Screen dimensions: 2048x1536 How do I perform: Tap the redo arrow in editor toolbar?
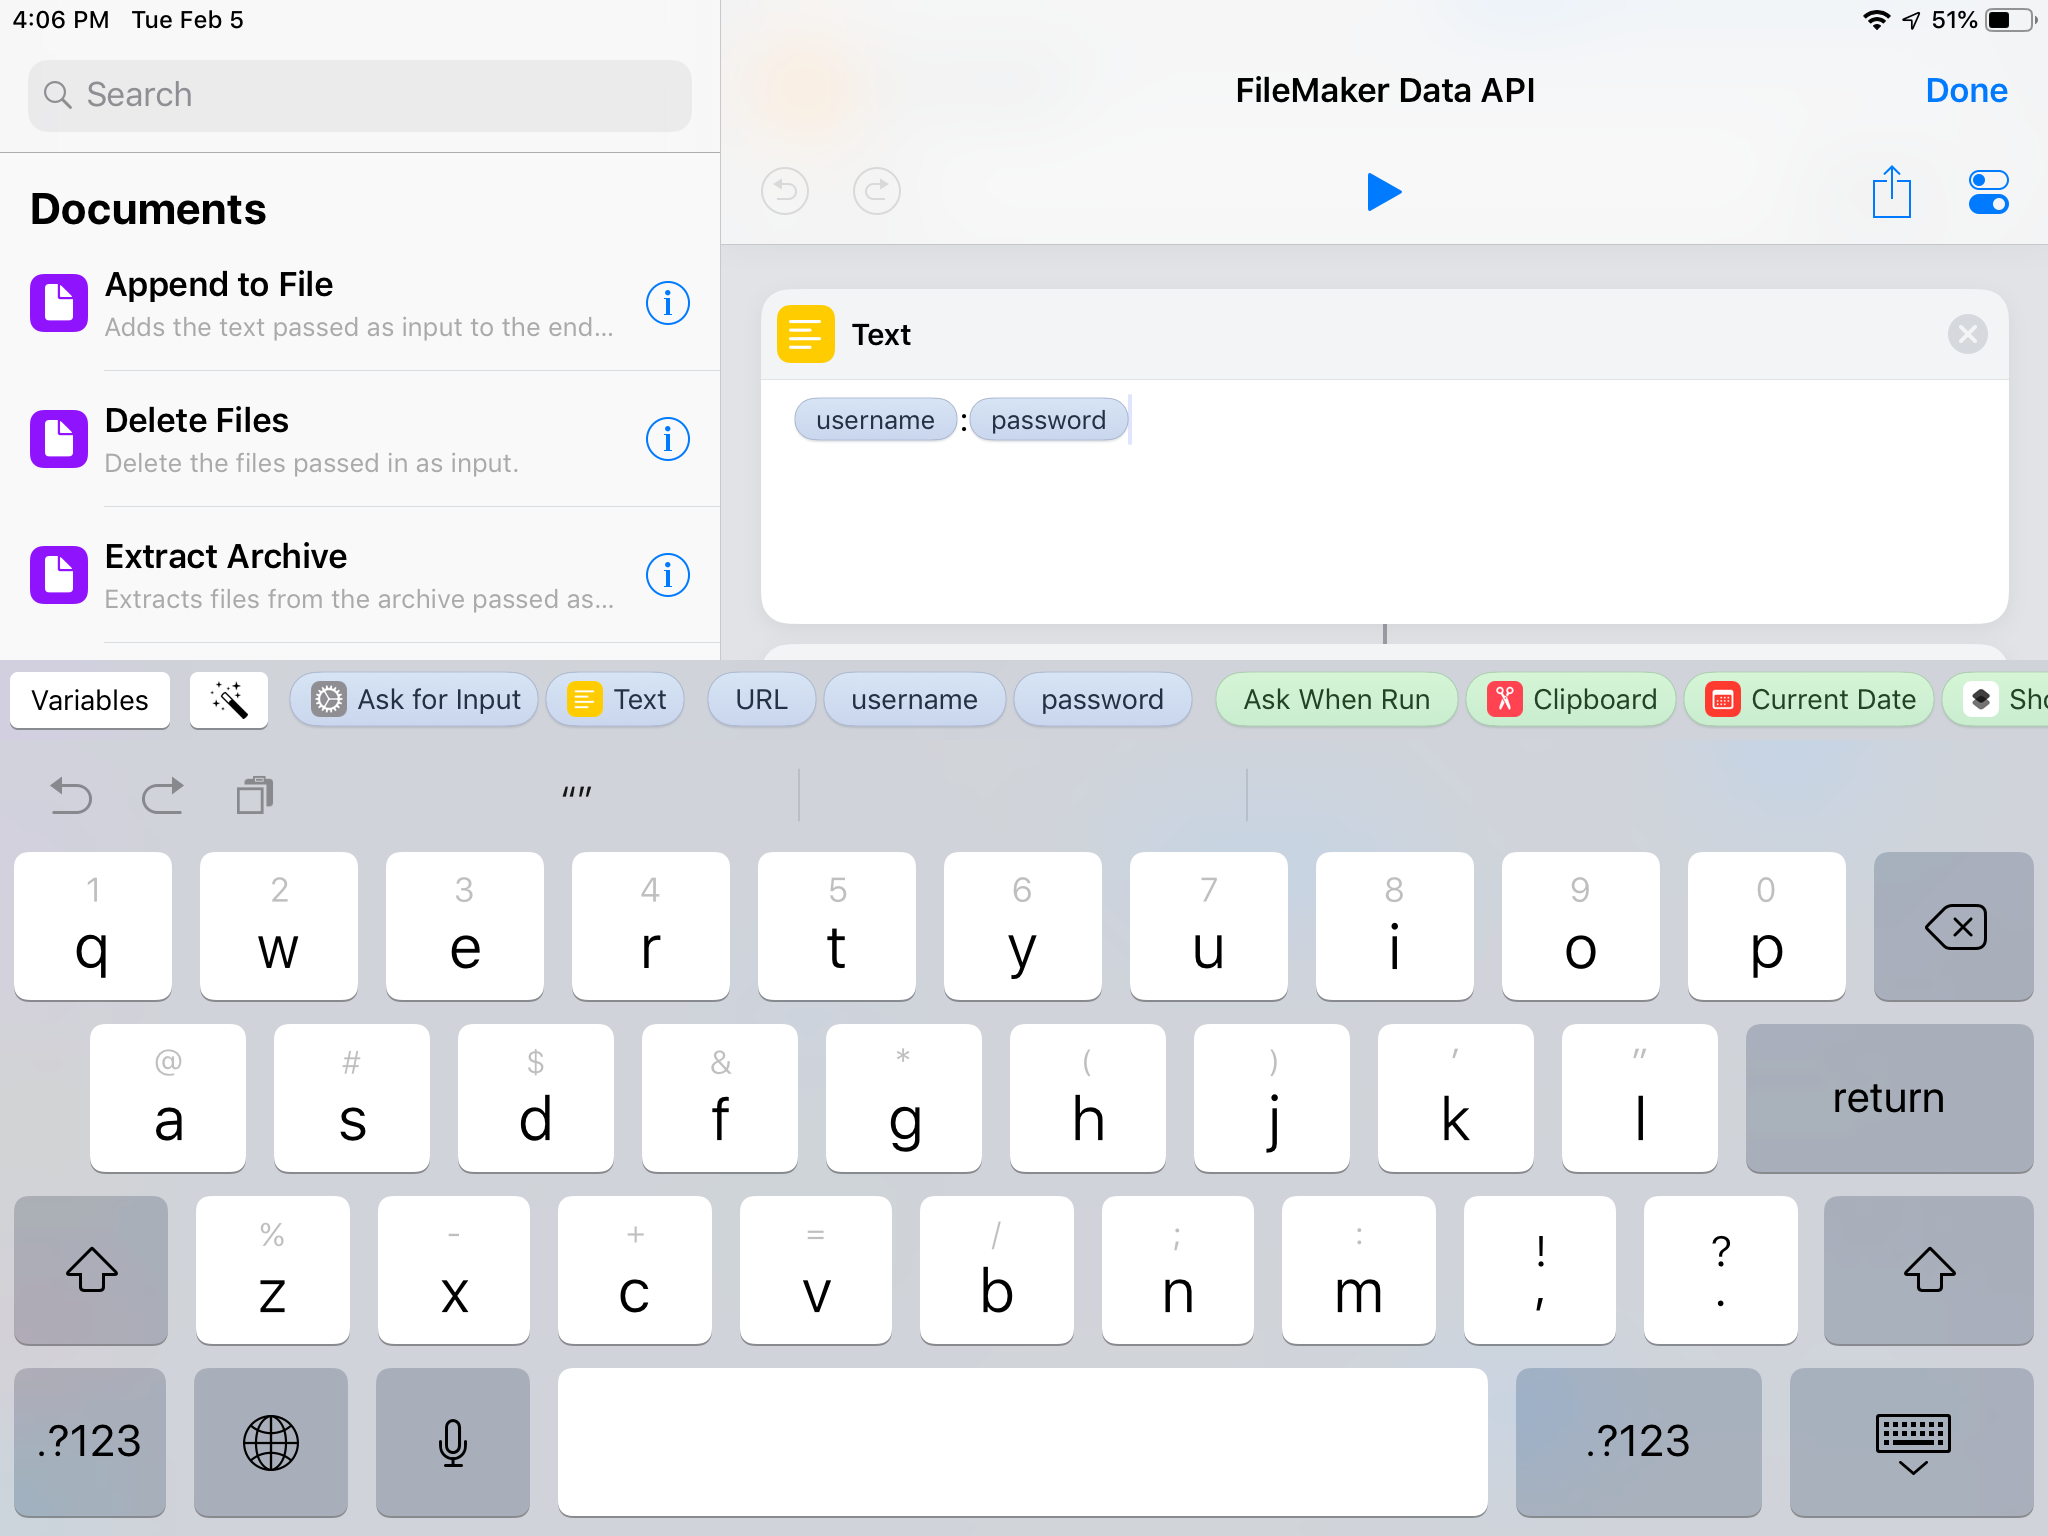(876, 191)
